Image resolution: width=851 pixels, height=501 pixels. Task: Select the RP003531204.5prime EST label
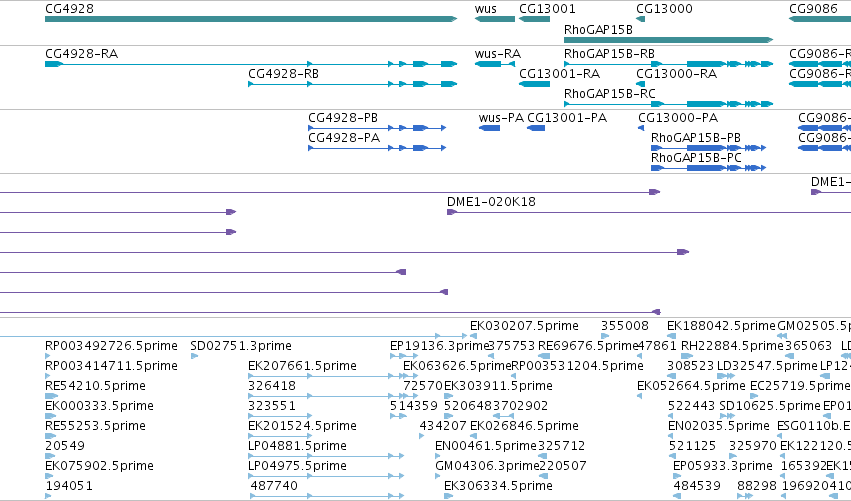[577, 366]
